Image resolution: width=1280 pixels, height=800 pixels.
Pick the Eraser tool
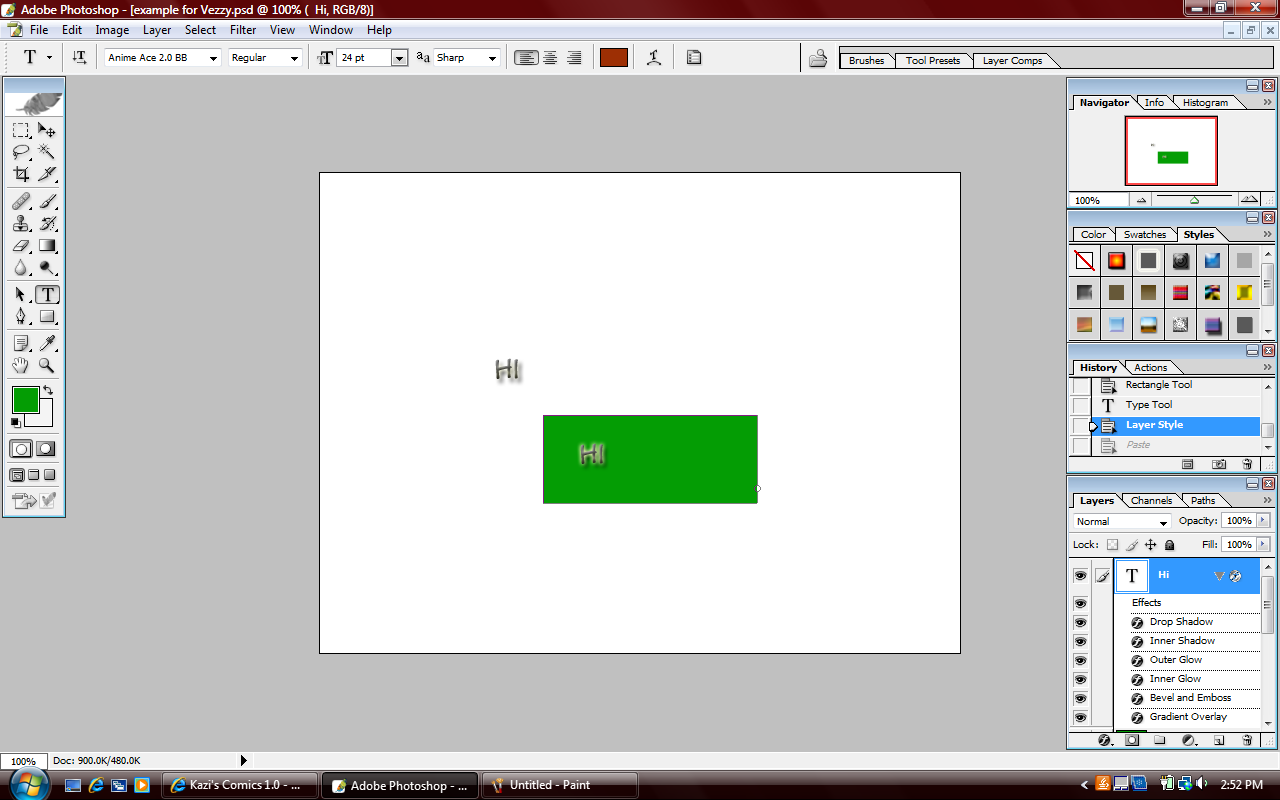20,245
